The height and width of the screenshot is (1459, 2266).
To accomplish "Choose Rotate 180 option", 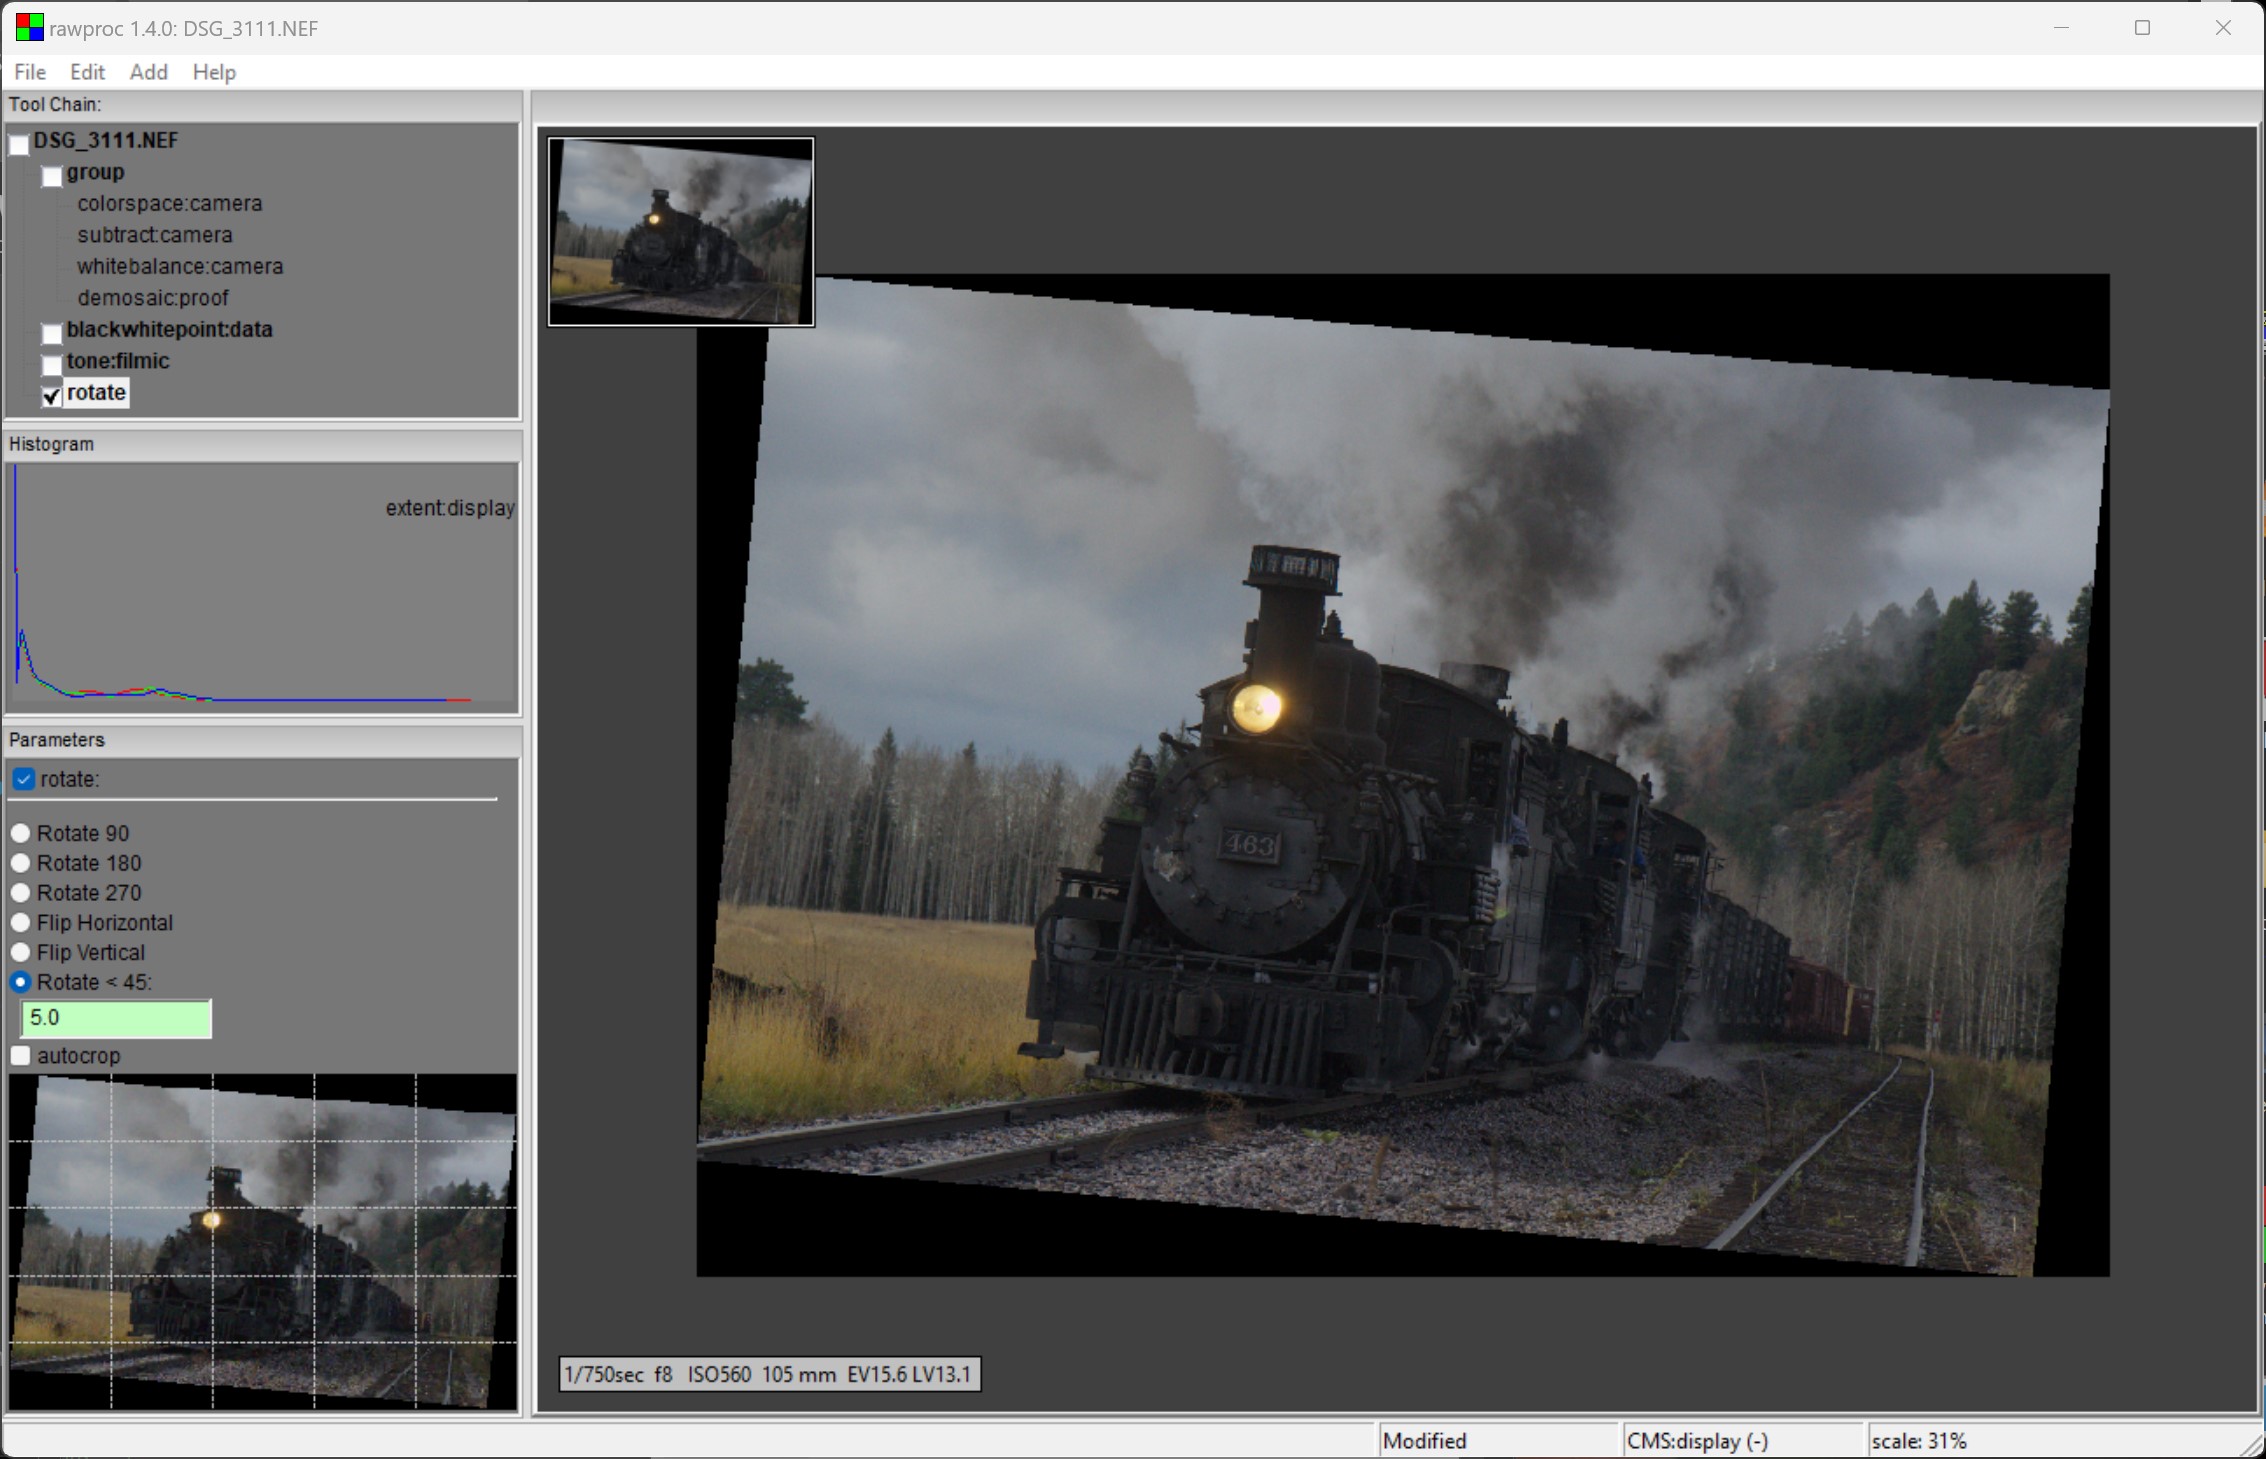I will [x=21, y=863].
